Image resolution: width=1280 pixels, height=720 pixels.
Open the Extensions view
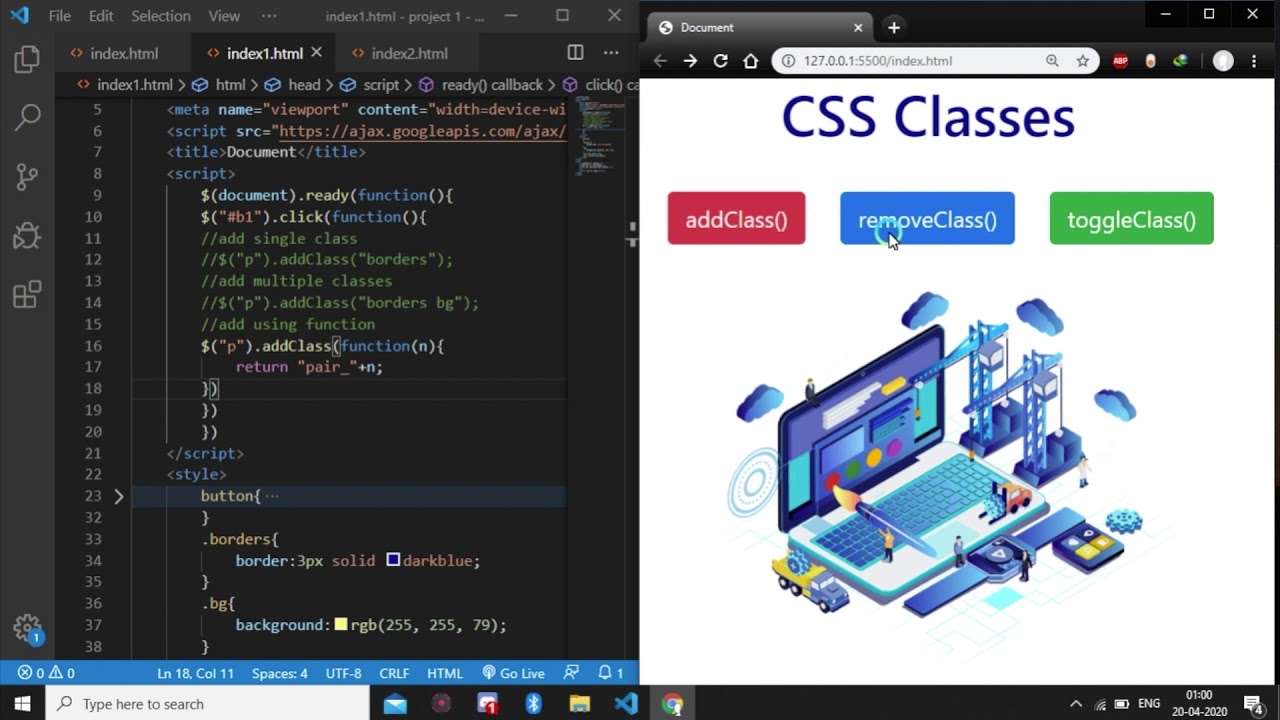(x=27, y=295)
